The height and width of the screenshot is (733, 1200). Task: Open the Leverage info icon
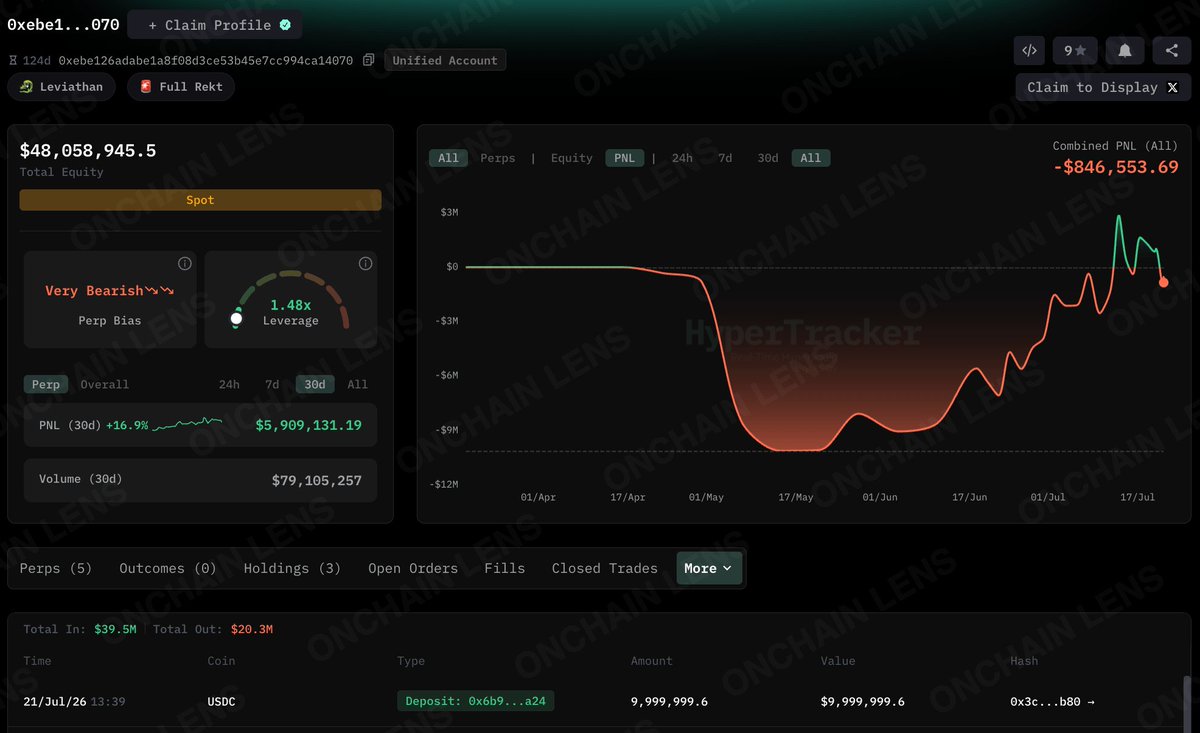click(x=365, y=264)
